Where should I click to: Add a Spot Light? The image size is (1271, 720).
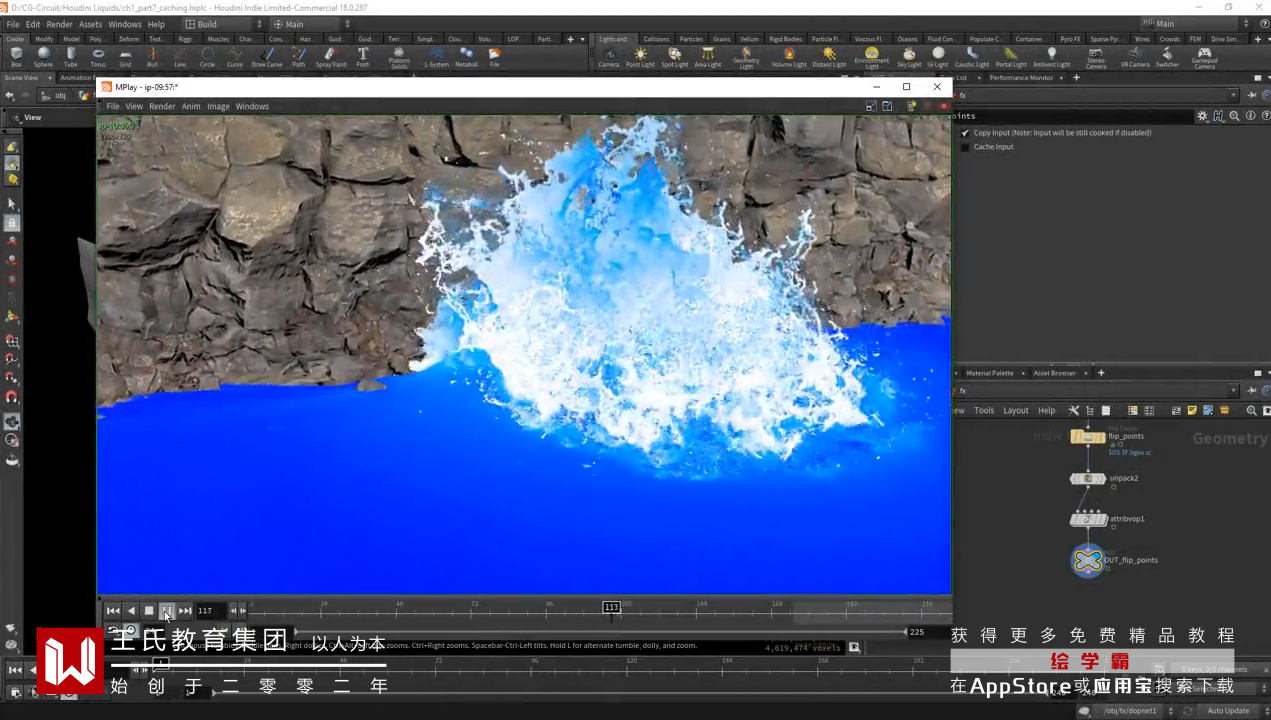[x=675, y=57]
